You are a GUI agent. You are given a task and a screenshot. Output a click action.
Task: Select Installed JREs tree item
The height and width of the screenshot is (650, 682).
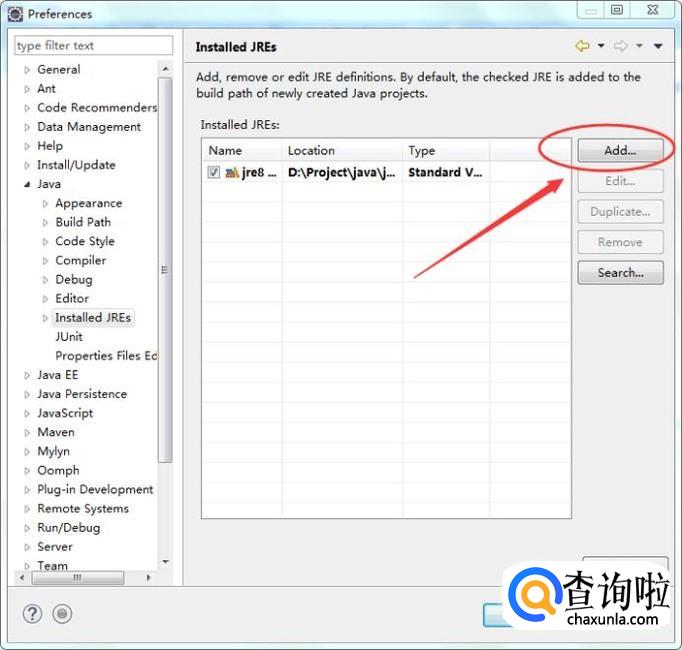click(93, 318)
